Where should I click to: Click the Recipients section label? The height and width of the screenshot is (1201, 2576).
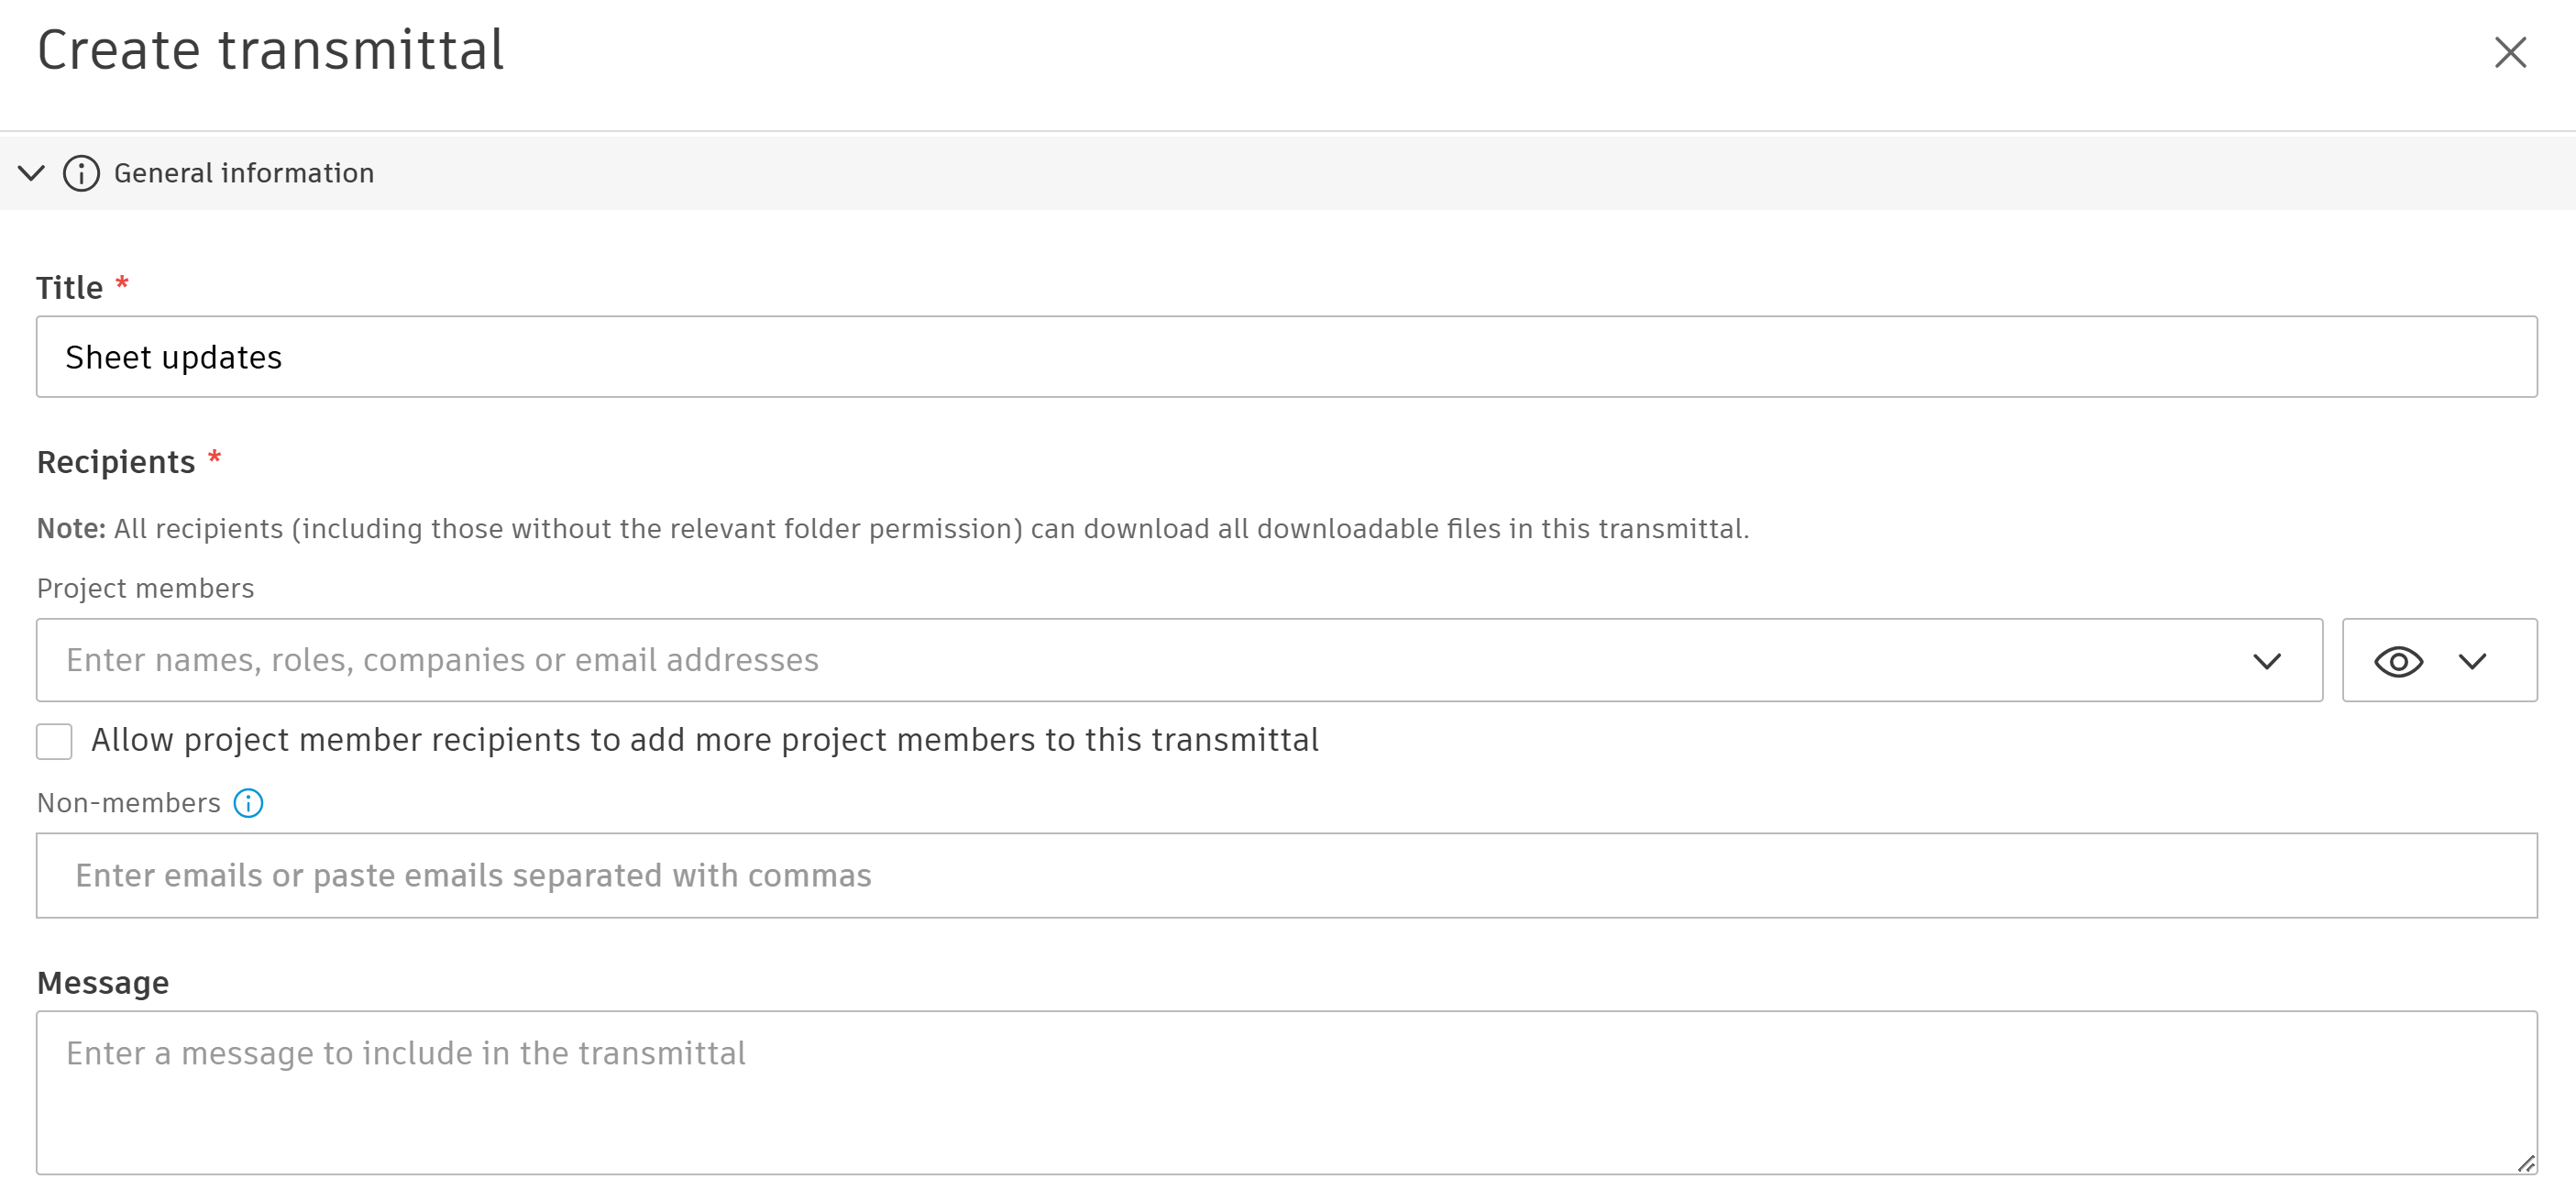coord(116,462)
